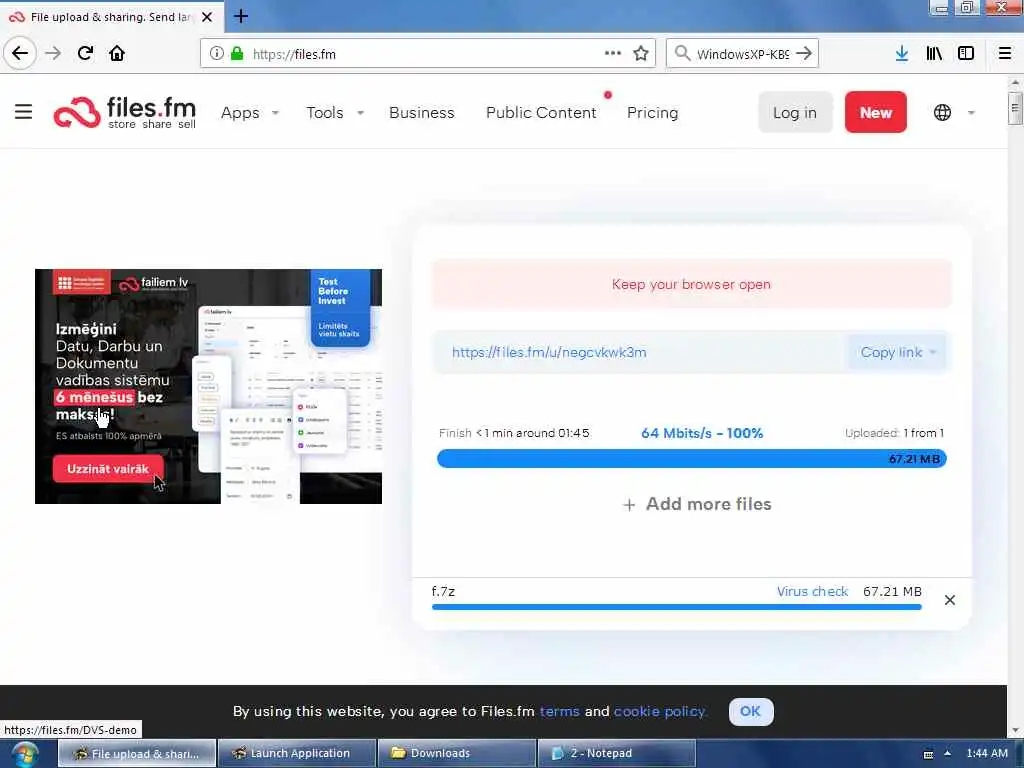Viewport: 1024px width, 768px height.
Task: Click the red New button
Action: point(875,112)
